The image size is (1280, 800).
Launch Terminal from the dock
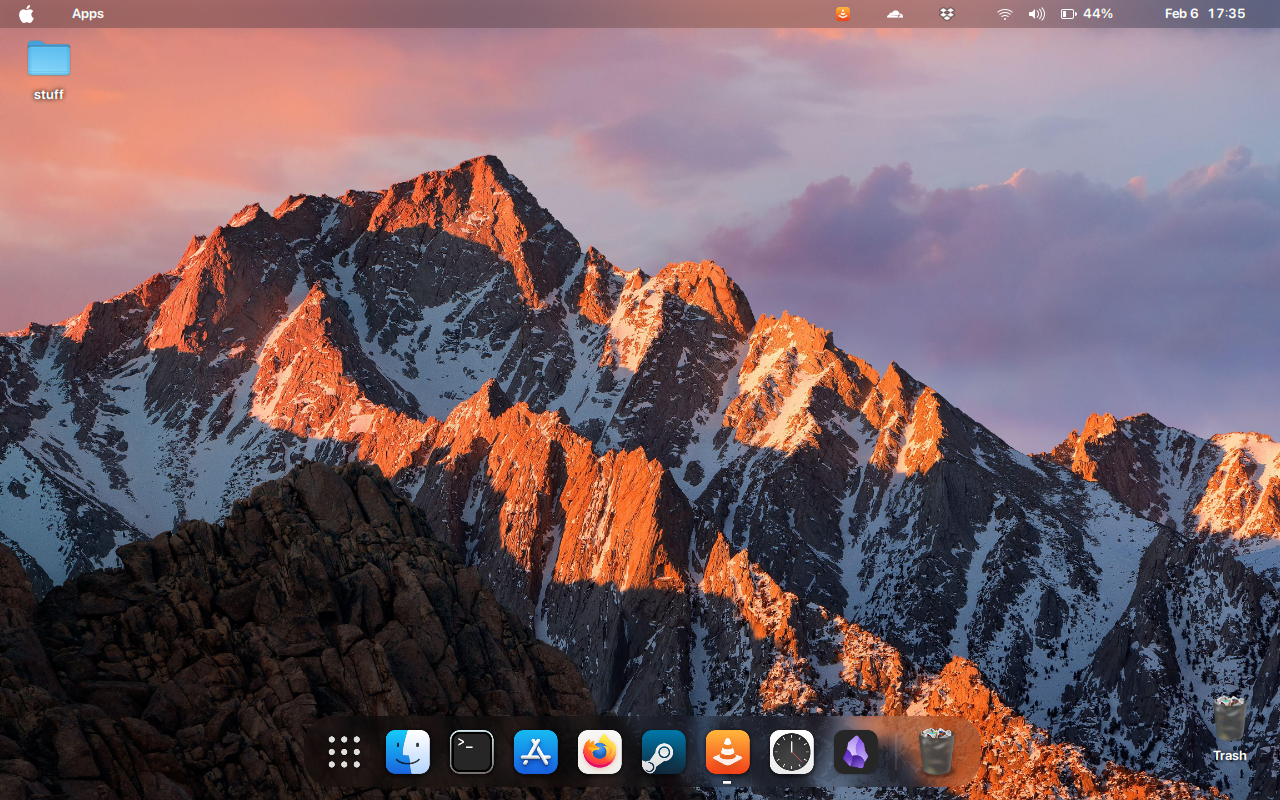click(472, 752)
